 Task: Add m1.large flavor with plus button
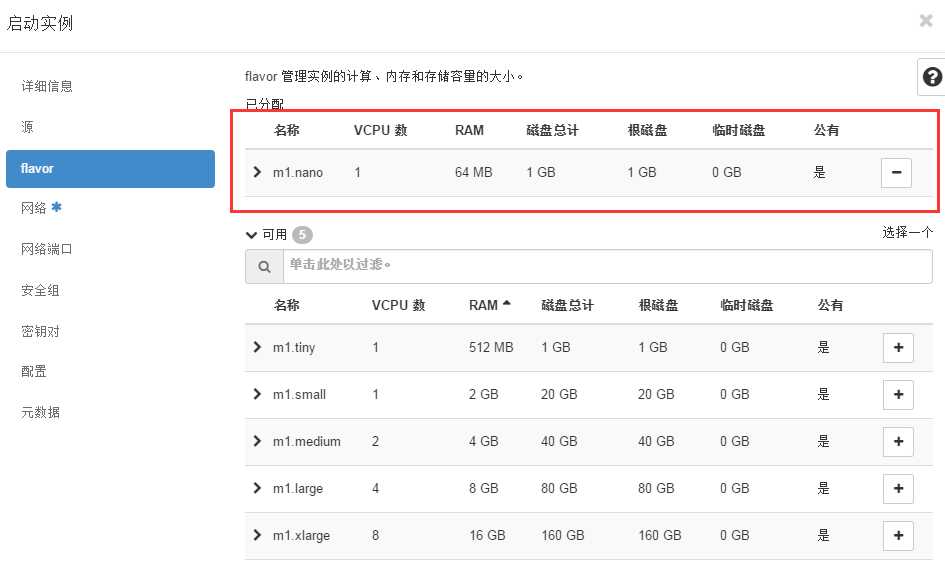[898, 489]
